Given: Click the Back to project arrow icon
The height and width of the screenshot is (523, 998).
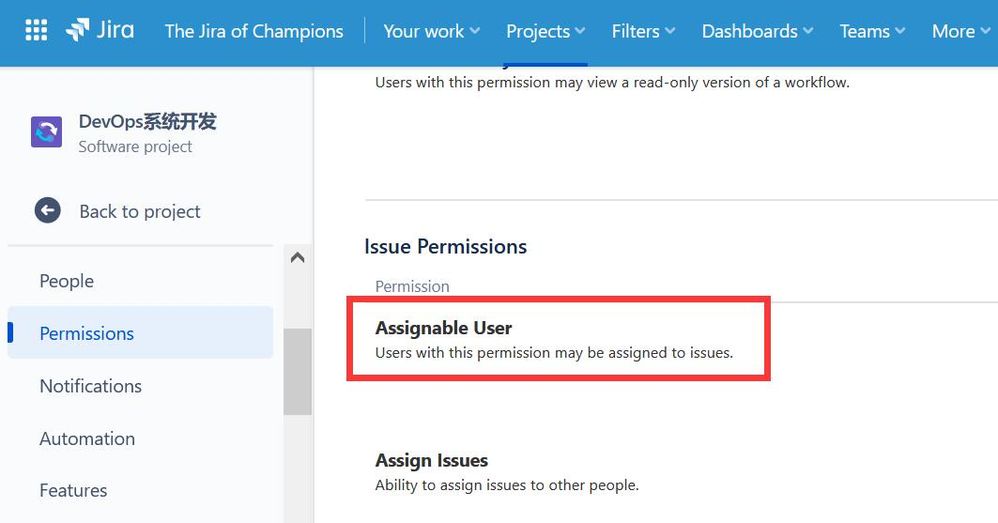Looking at the screenshot, I should [48, 211].
